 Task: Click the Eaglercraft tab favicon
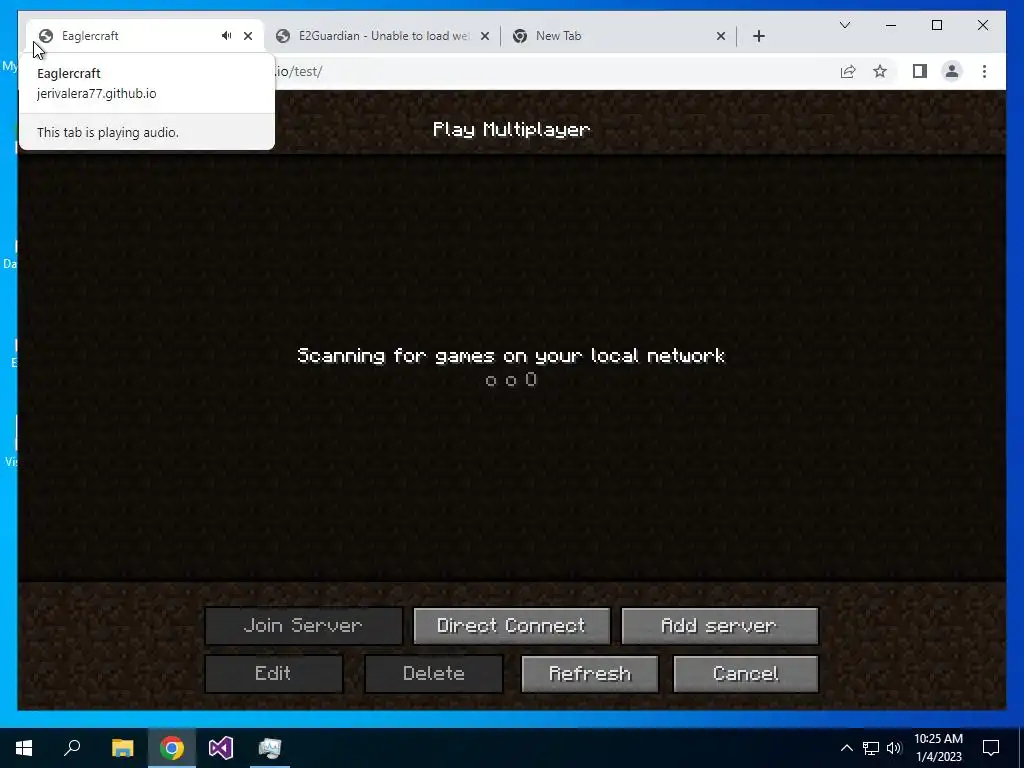coord(46,36)
